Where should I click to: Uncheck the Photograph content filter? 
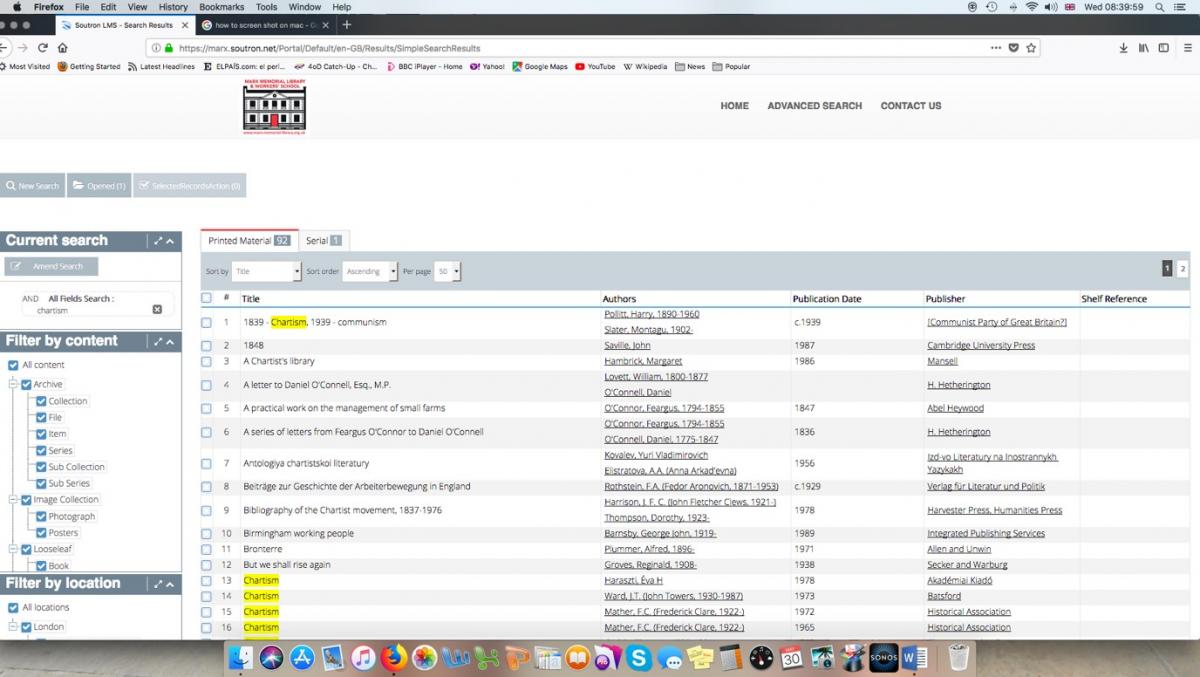tap(41, 517)
